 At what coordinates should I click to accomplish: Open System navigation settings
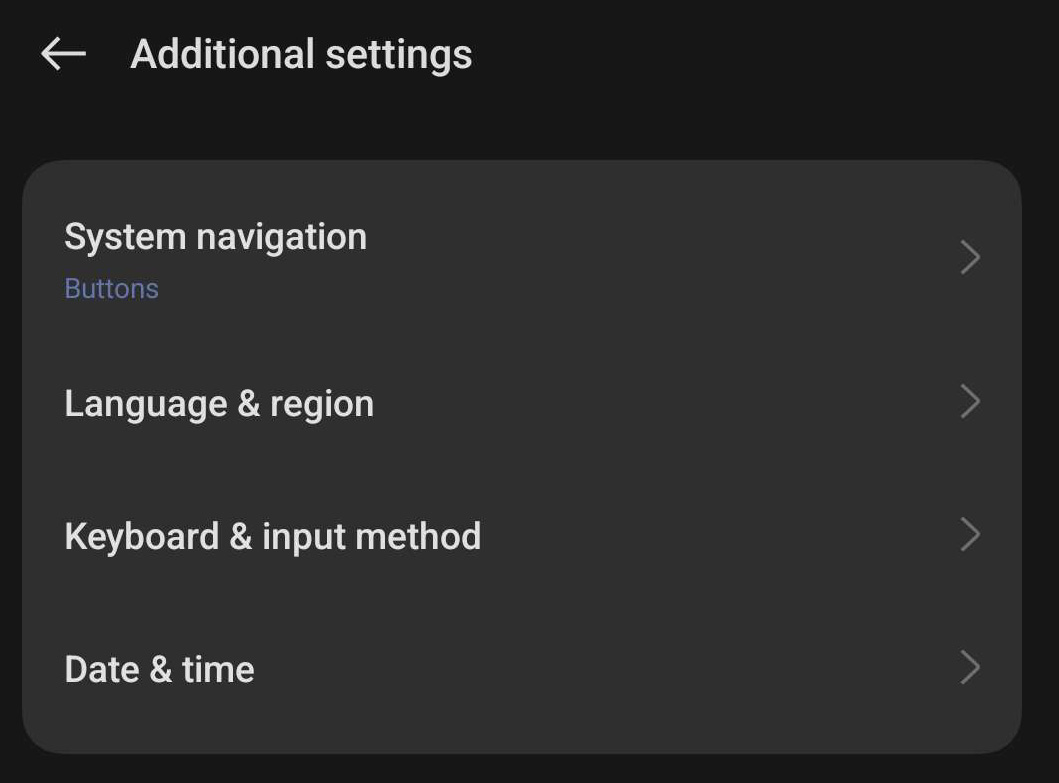click(x=520, y=259)
